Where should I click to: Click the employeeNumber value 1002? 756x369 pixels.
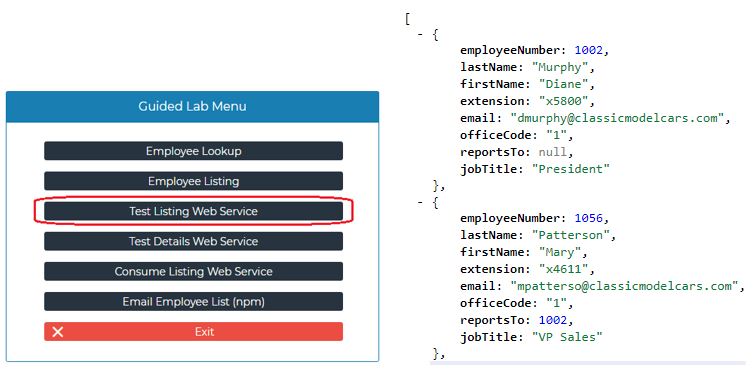[588, 50]
